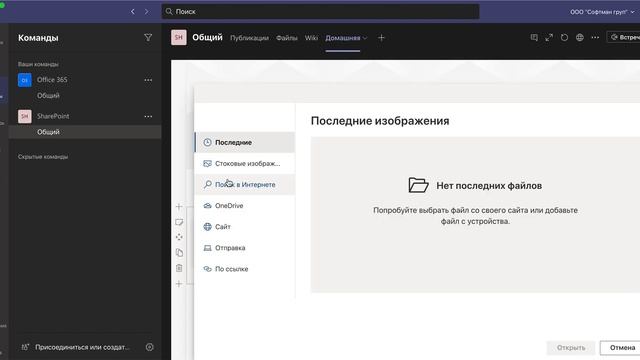Viewport: 640px width, 360px height.
Task: Open the tab conversation icon
Action: point(534,38)
